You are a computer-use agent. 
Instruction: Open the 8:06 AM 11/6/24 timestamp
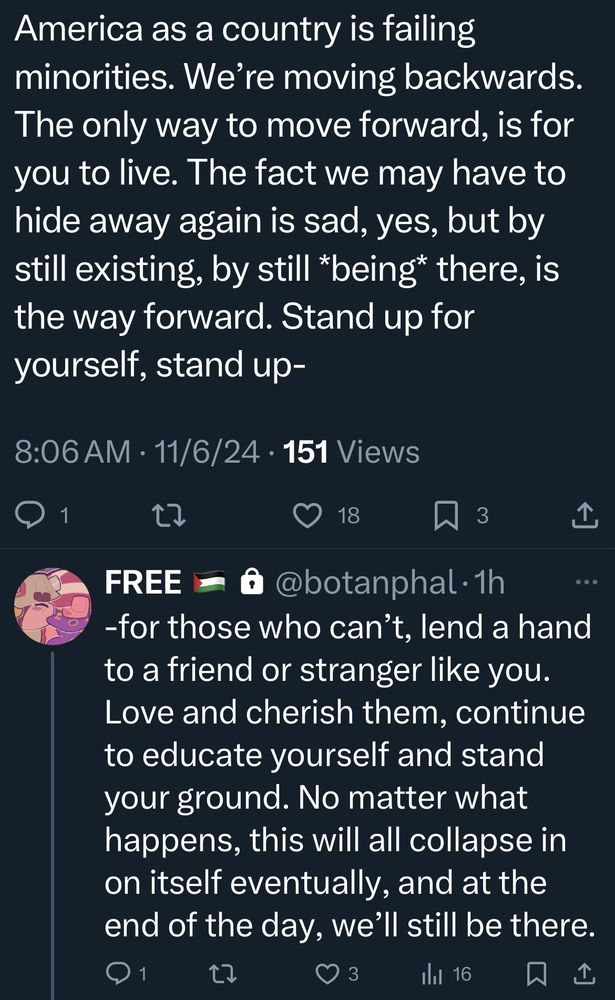[137, 452]
